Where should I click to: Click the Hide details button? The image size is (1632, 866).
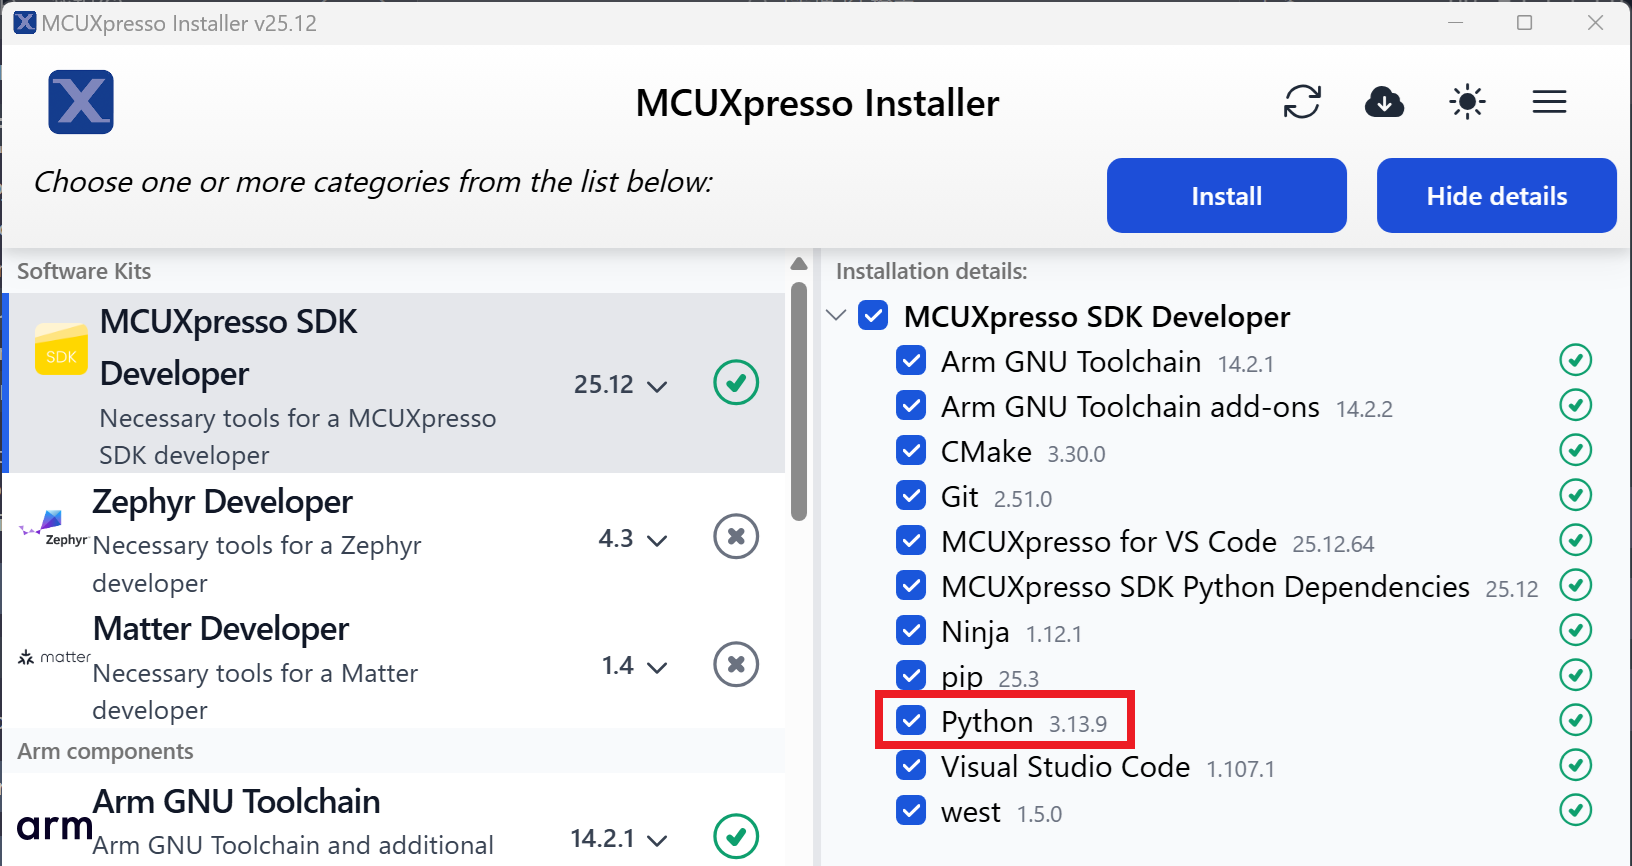coord(1496,196)
